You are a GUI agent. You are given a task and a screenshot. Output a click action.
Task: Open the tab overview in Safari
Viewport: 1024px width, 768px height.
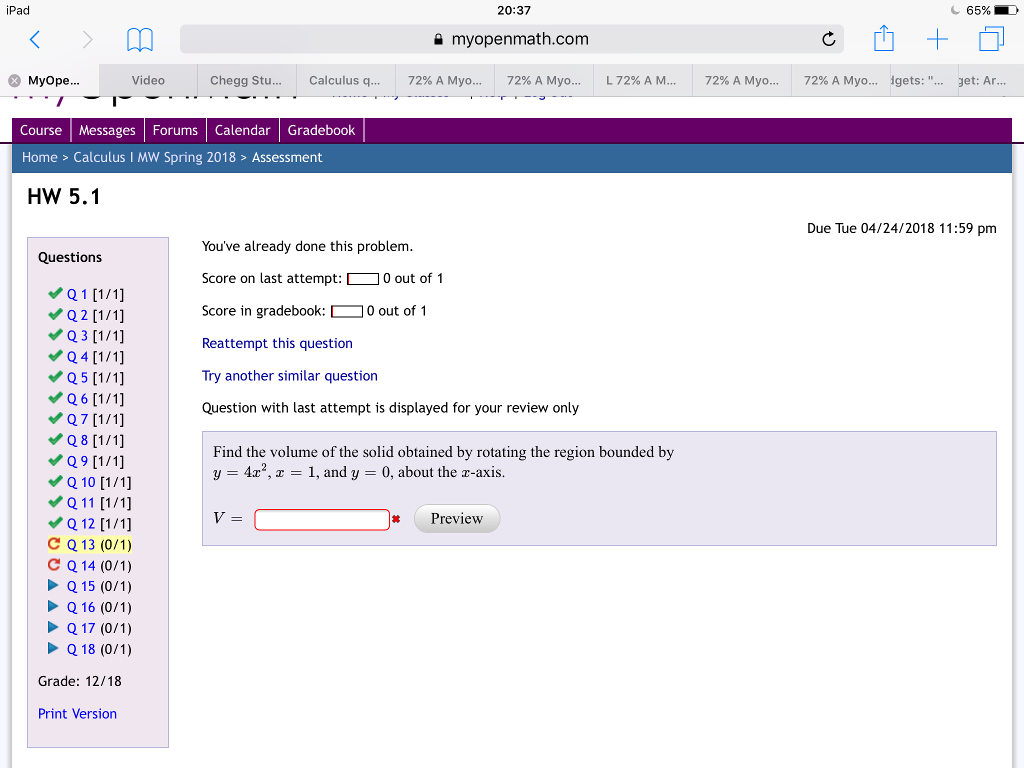coord(991,39)
